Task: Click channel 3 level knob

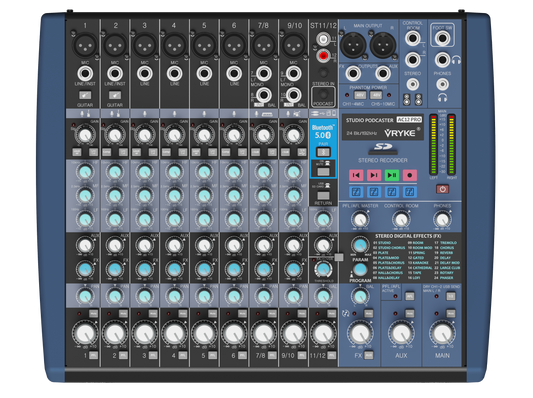Action: click(145, 333)
